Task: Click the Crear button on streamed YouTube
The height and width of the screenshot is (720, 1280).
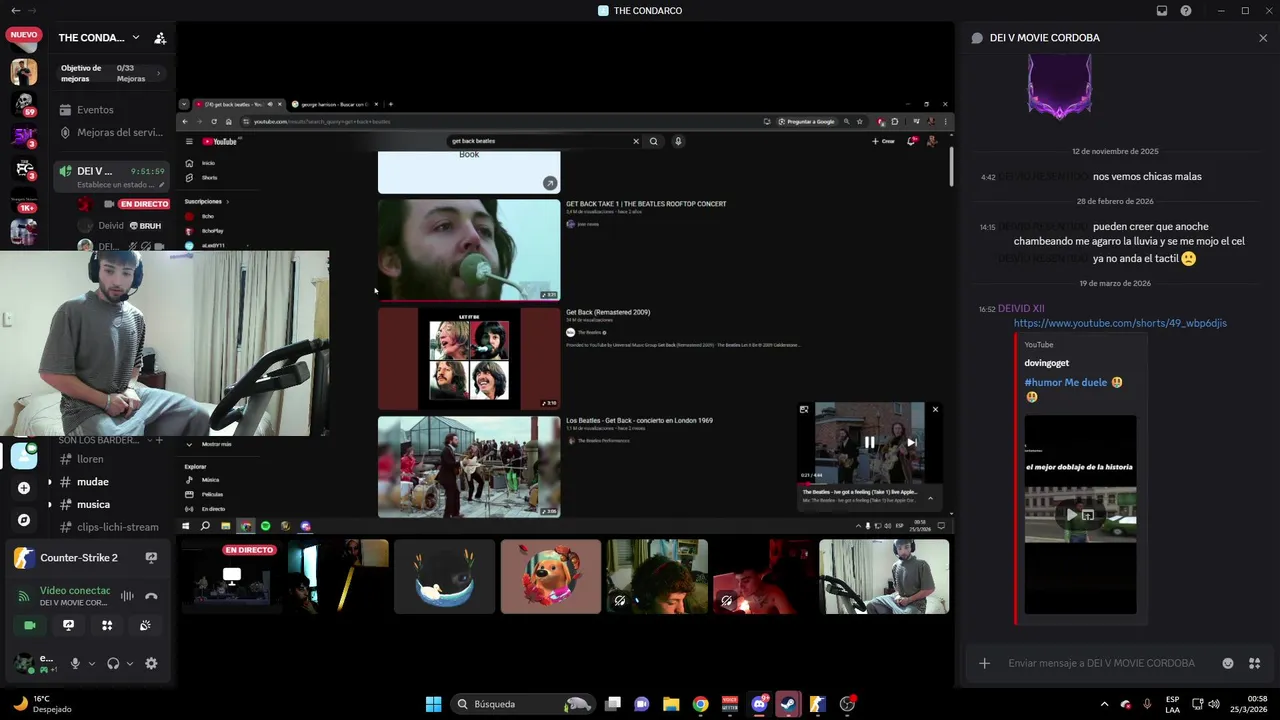Action: coord(883,141)
